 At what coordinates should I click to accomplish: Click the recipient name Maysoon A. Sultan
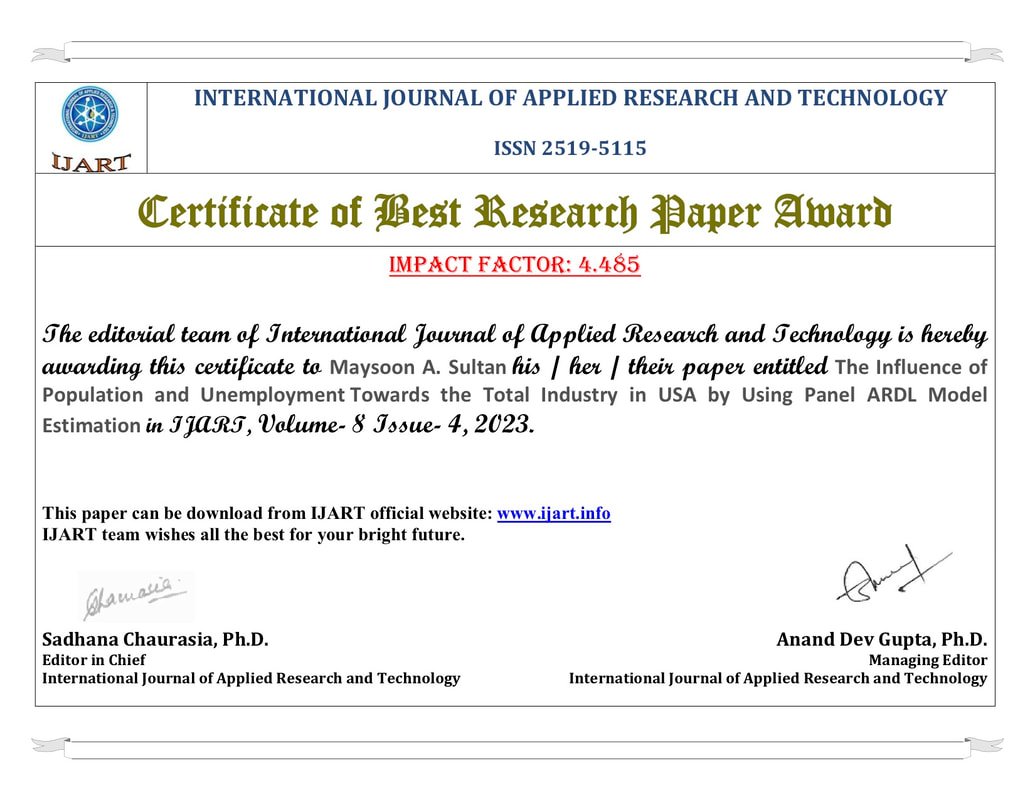pos(418,367)
